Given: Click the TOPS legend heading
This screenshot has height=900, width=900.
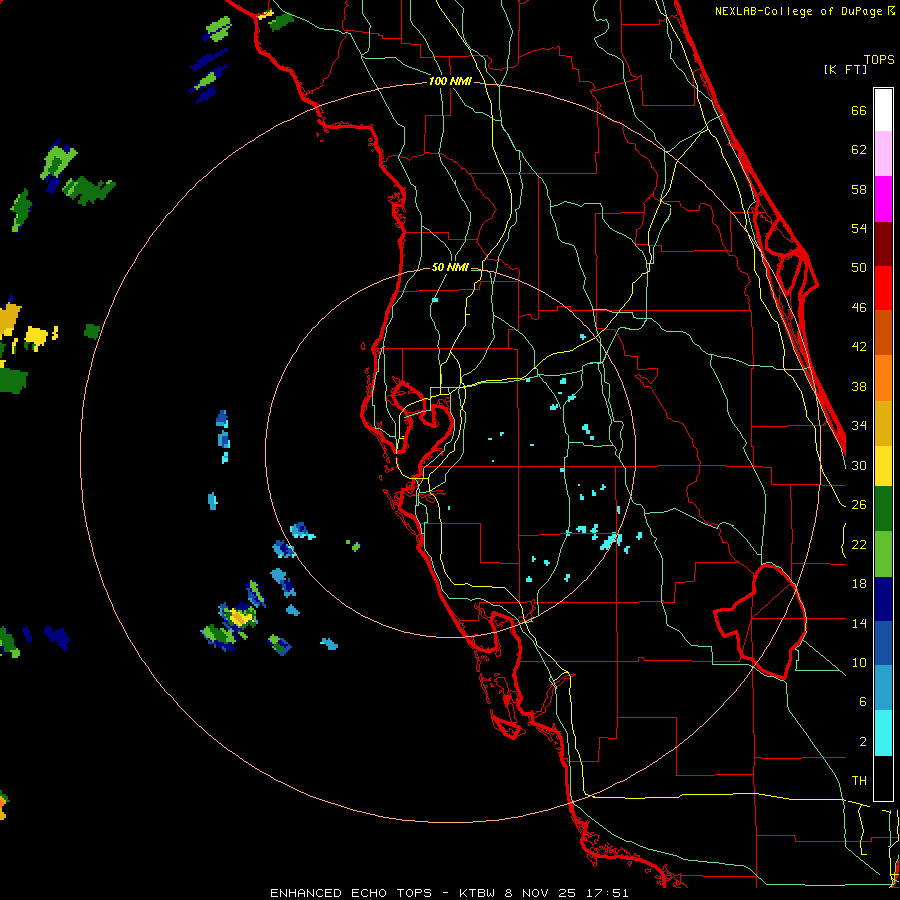Looking at the screenshot, I should click(879, 60).
